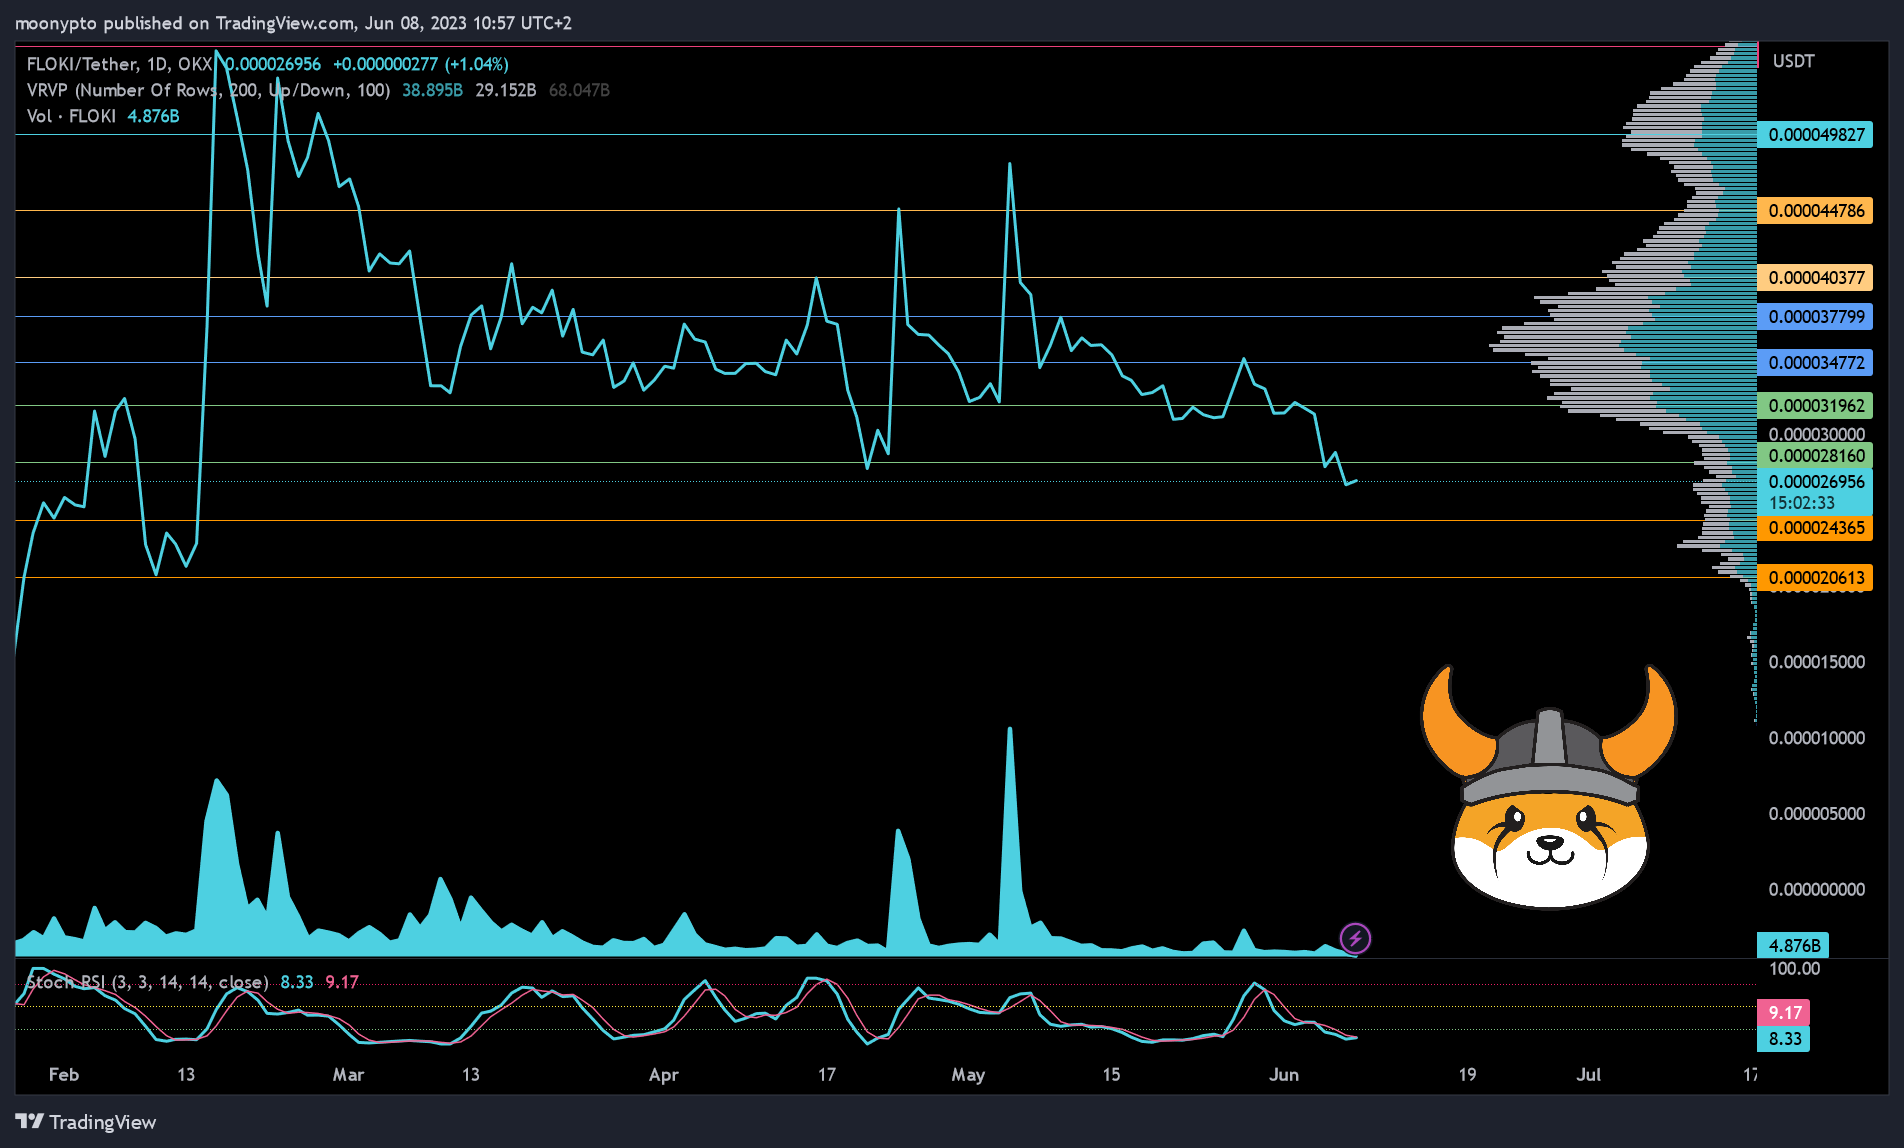Viewport: 1904px width, 1148px height.
Task: Click the Stoch RSI 8.33 cyan value label
Action: point(1785,1039)
